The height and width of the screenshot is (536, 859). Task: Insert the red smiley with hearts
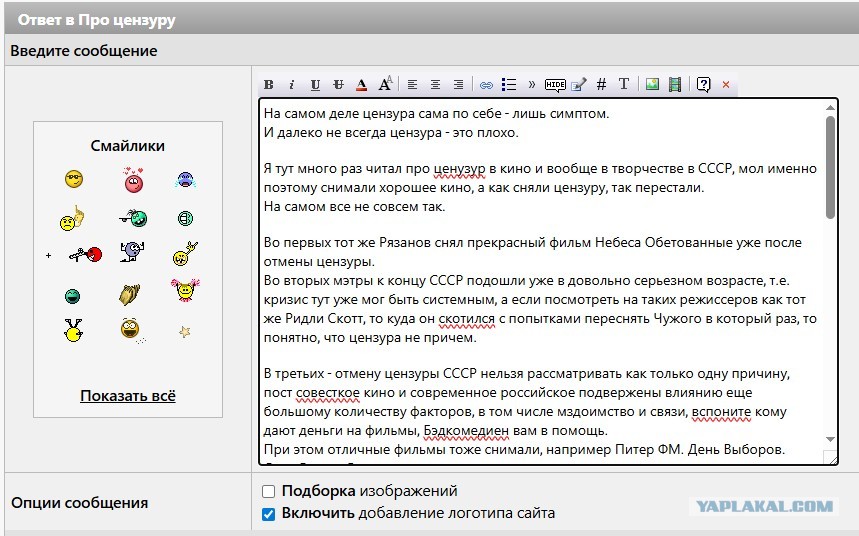[133, 179]
